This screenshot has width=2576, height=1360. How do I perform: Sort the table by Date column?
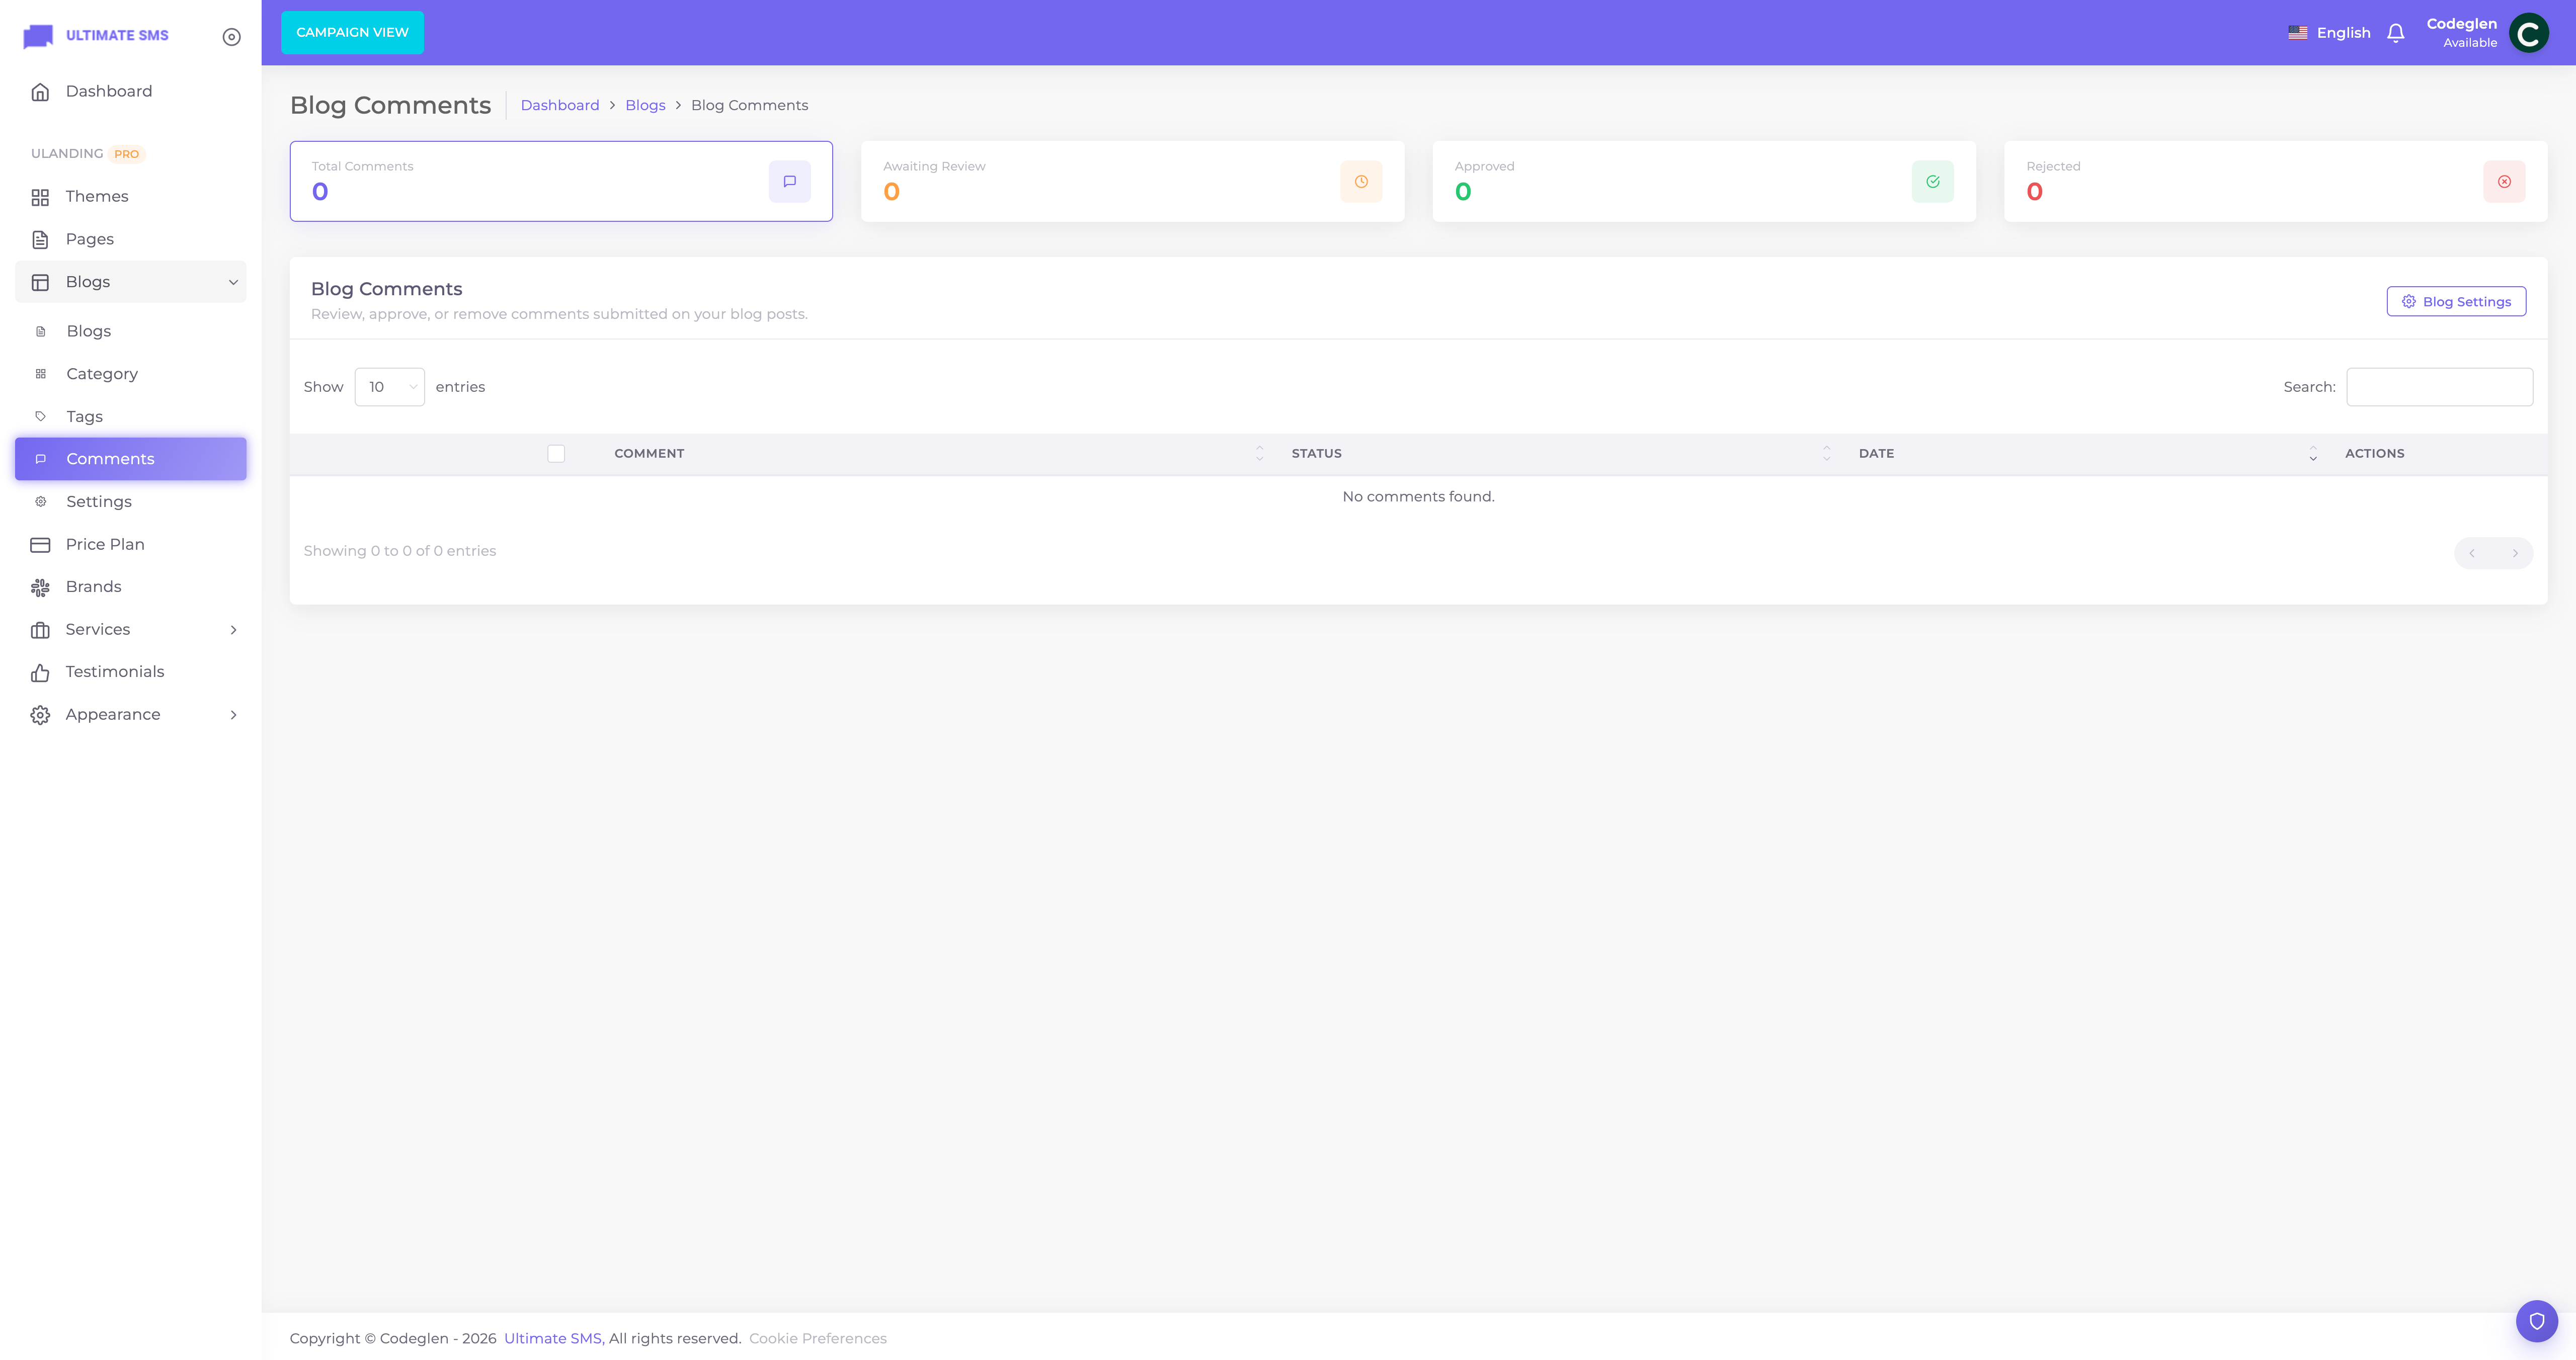point(2086,454)
